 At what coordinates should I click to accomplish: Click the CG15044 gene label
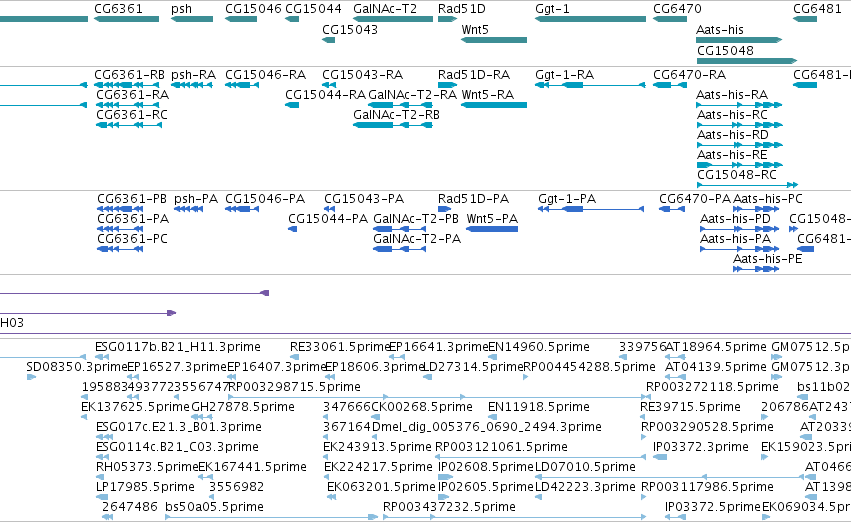313,9
